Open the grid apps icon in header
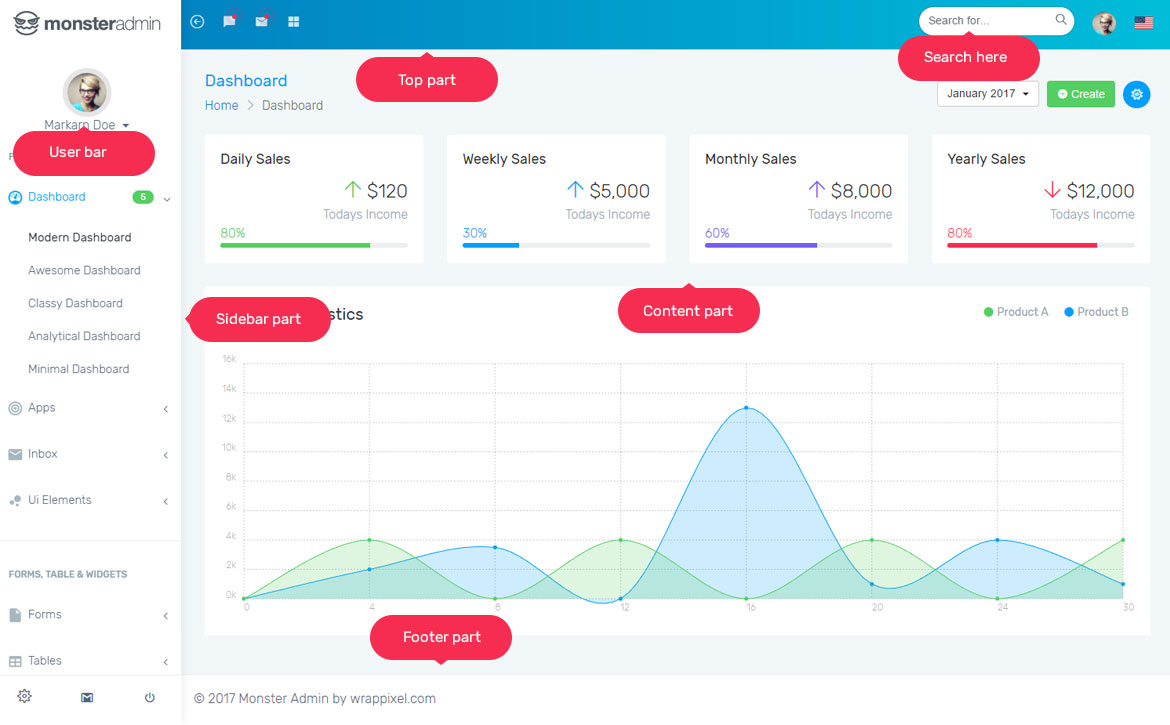Screen dimensions: 1170x725 293,21
